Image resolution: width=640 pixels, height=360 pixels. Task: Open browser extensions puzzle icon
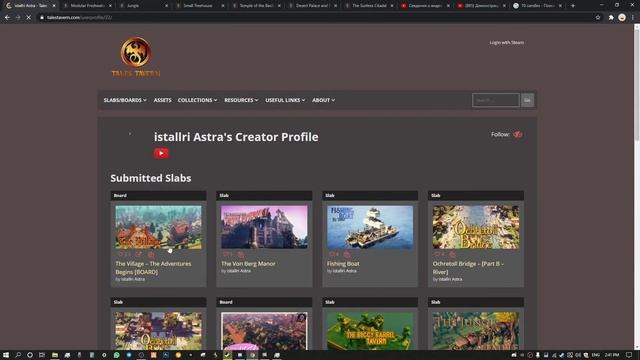pos(611,18)
